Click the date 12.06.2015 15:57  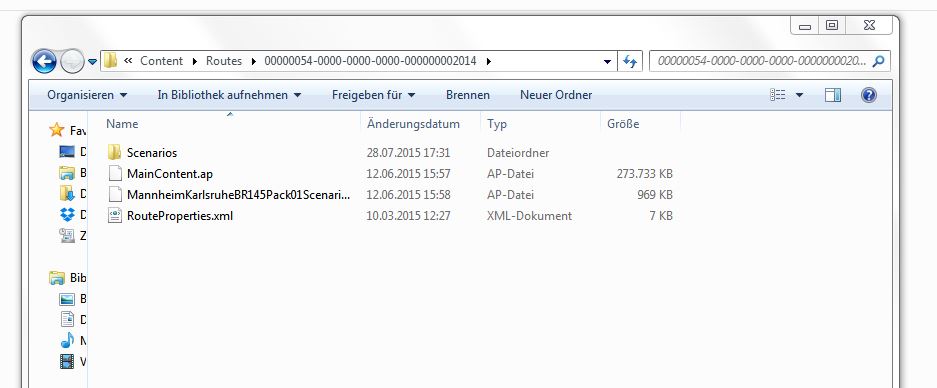coord(408,174)
